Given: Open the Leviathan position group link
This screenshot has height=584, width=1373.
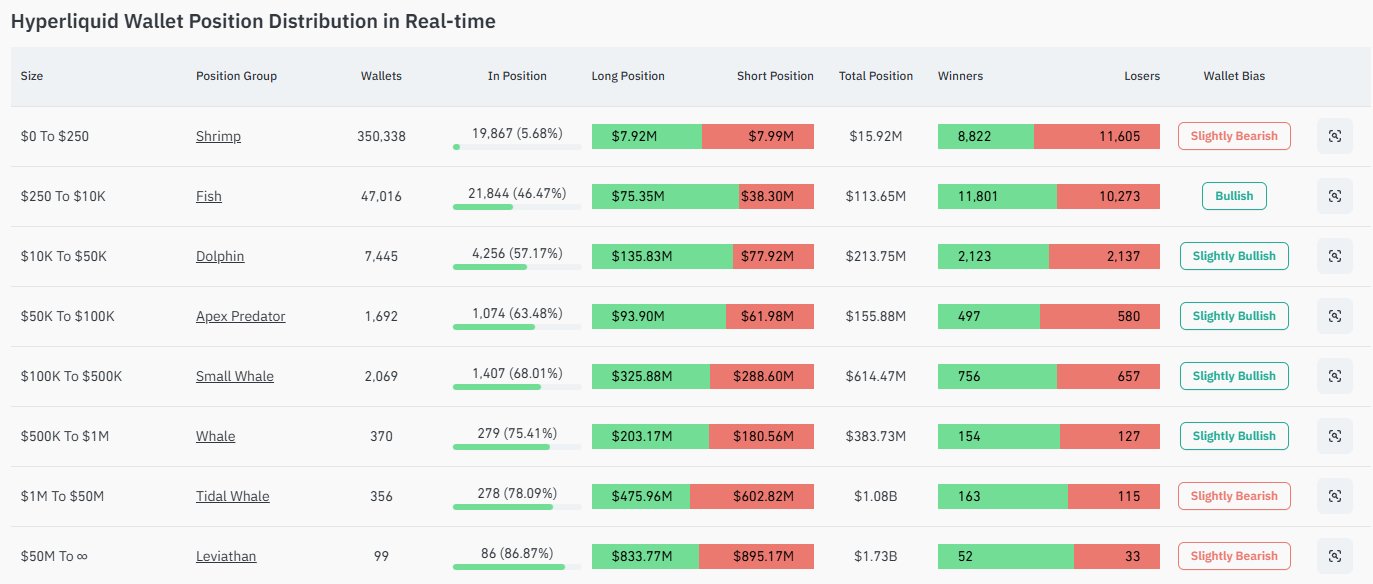Looking at the screenshot, I should coord(226,556).
